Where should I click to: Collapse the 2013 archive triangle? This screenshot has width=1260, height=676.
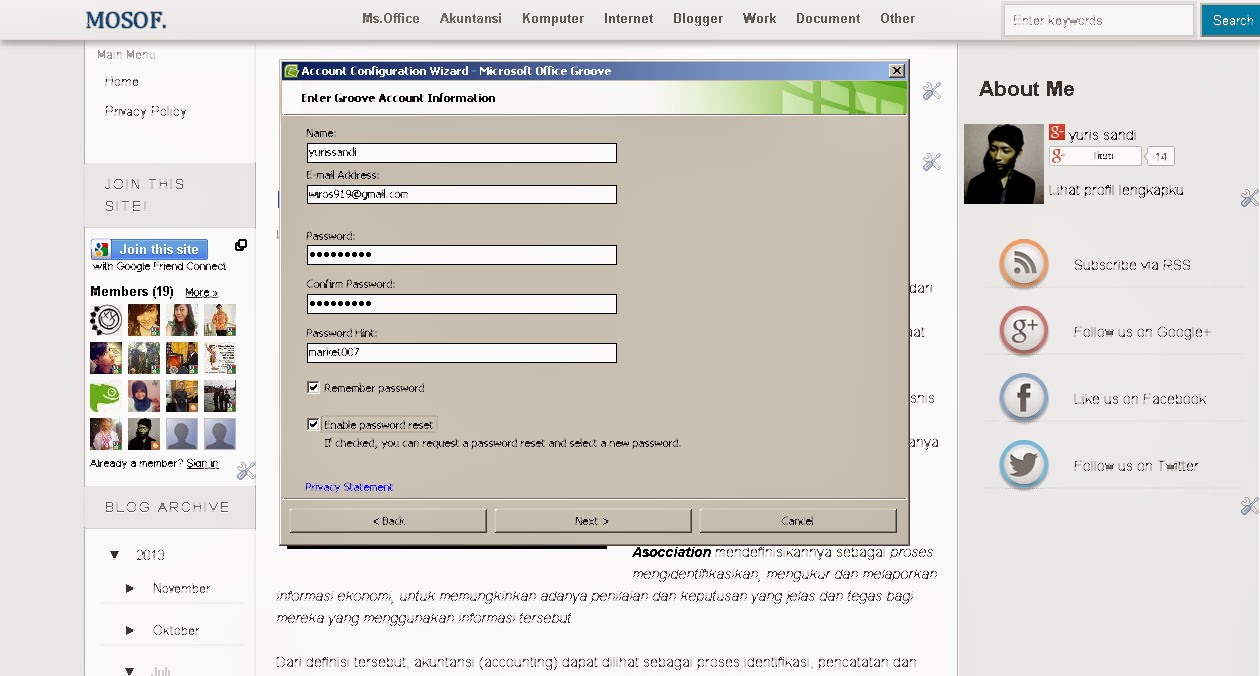coord(114,554)
